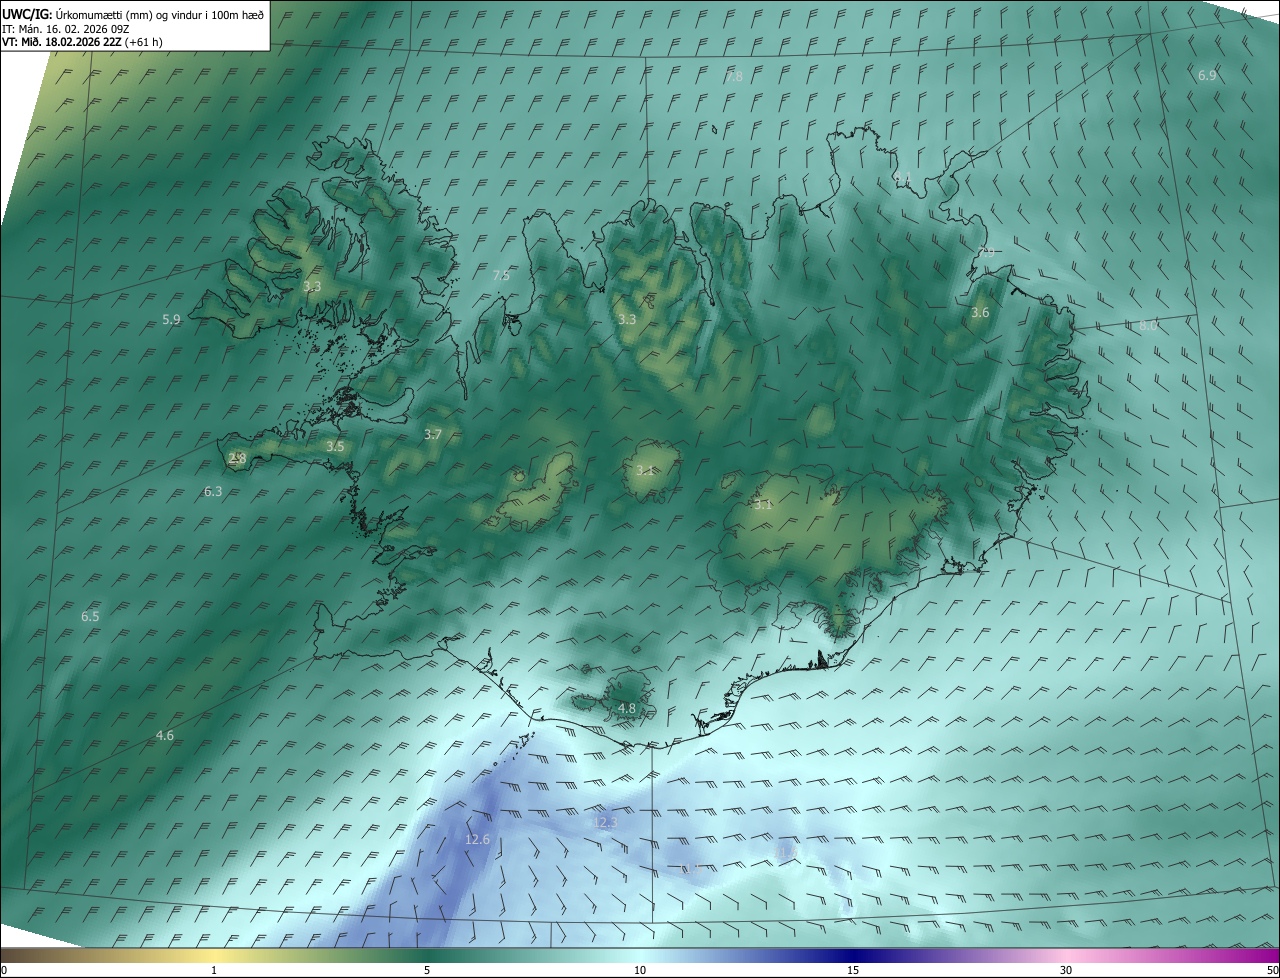1280x978 pixels.
Task: Select the color scale label 10
Action: click(x=640, y=970)
